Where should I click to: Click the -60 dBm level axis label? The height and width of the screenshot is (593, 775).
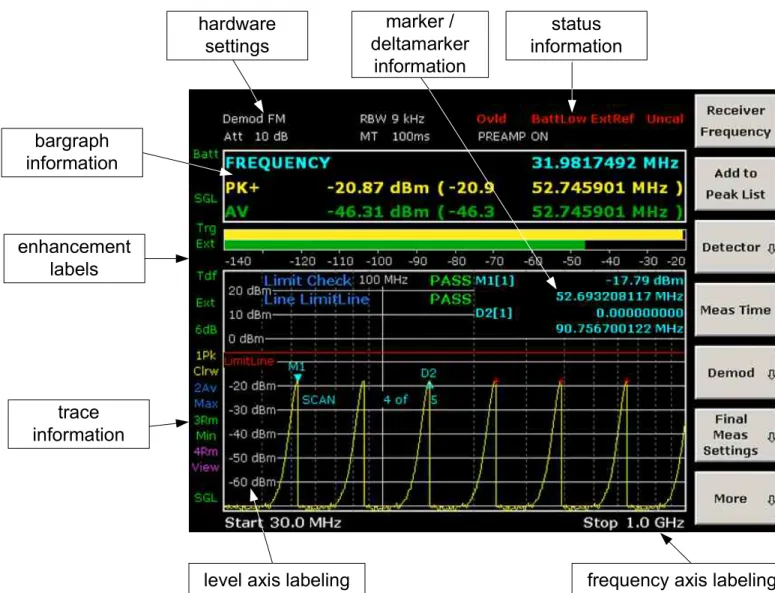coord(252,482)
